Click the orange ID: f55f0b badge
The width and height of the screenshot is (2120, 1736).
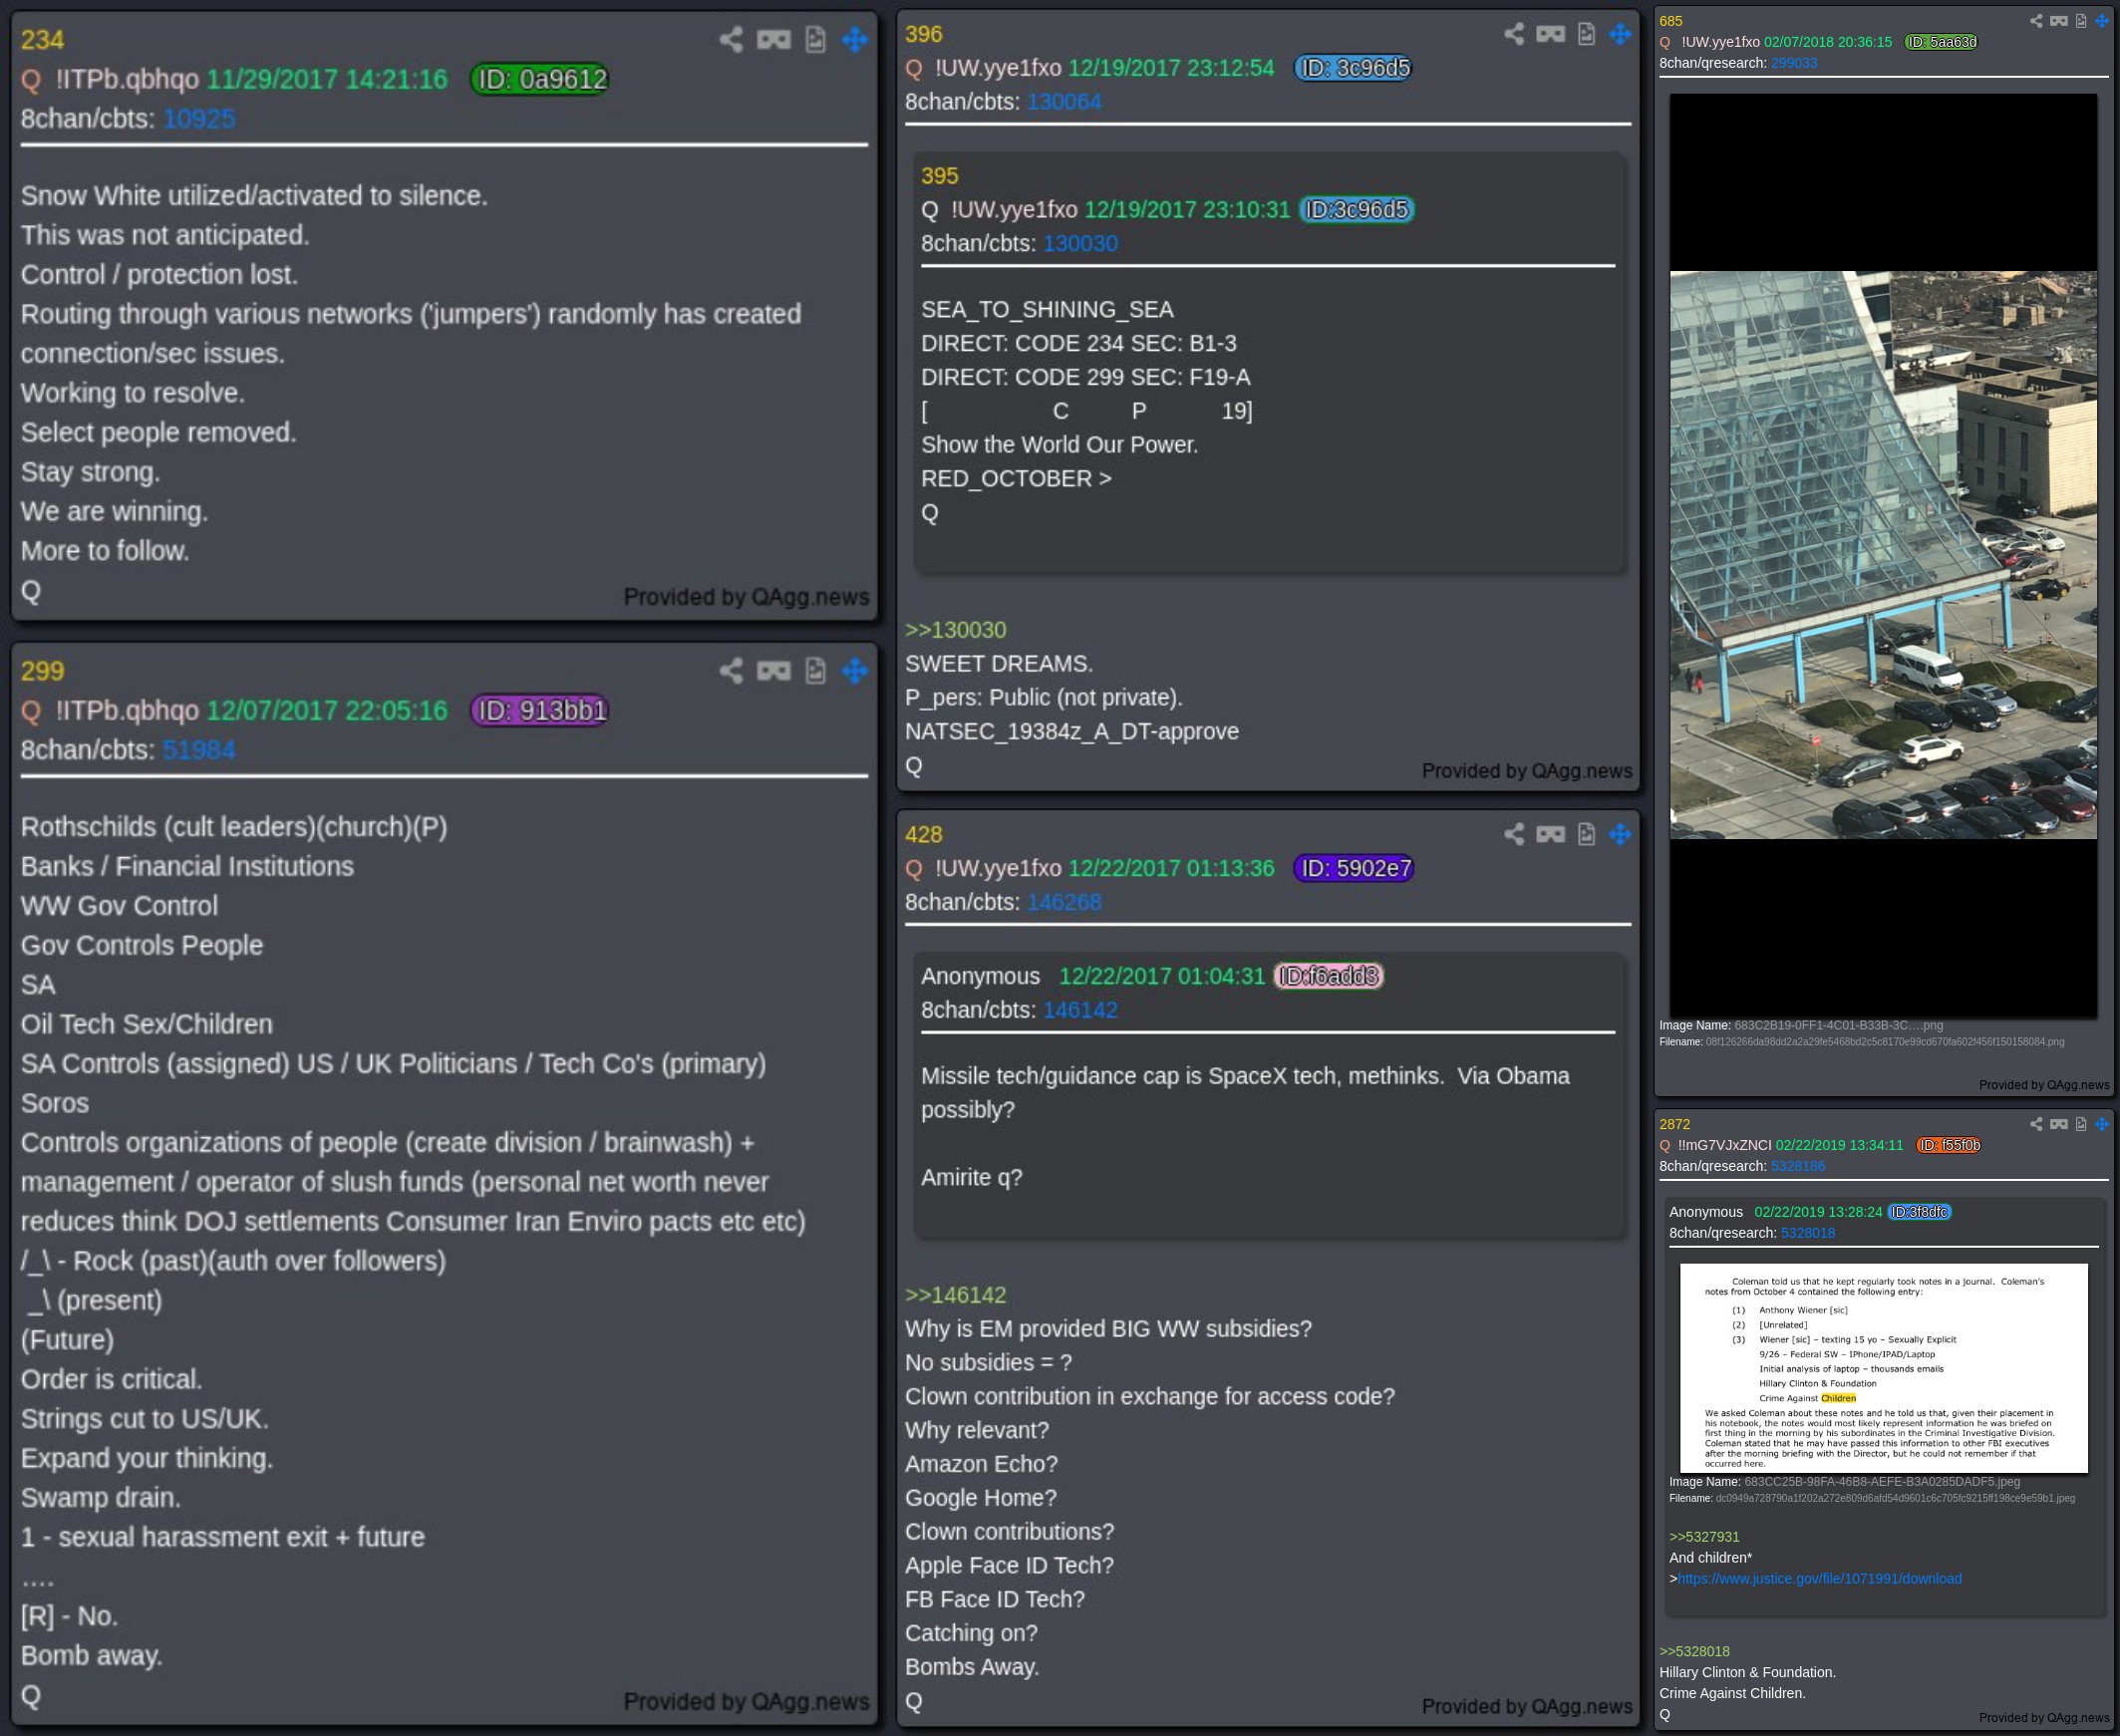click(1949, 1145)
